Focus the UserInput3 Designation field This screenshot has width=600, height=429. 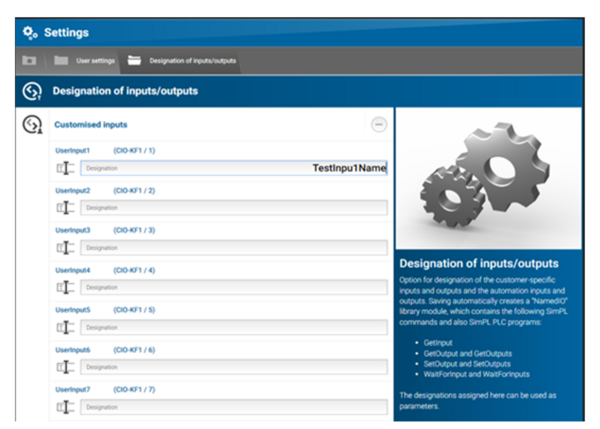pyautogui.click(x=234, y=248)
